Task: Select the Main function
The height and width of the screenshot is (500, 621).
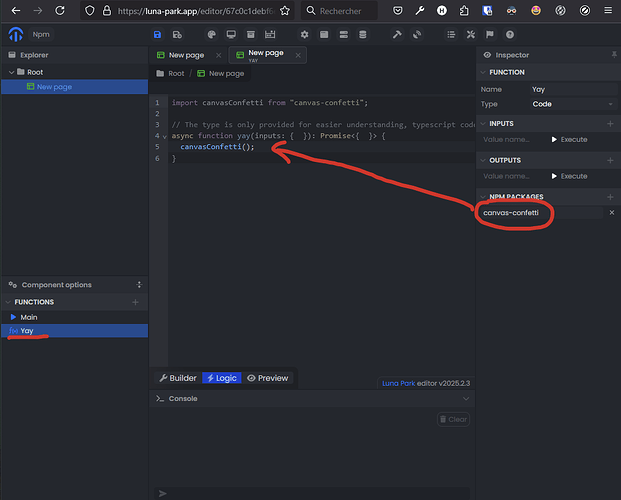Action: click(x=29, y=317)
